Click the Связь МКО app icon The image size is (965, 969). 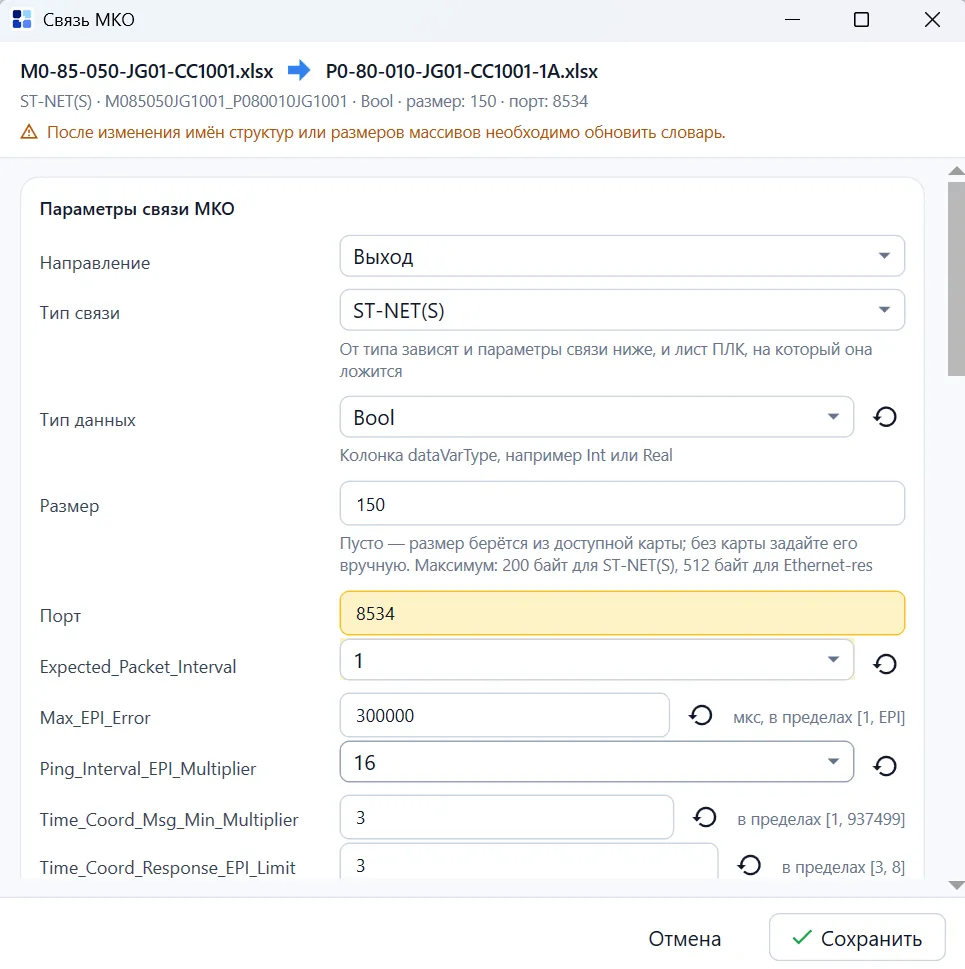pyautogui.click(x=22, y=20)
